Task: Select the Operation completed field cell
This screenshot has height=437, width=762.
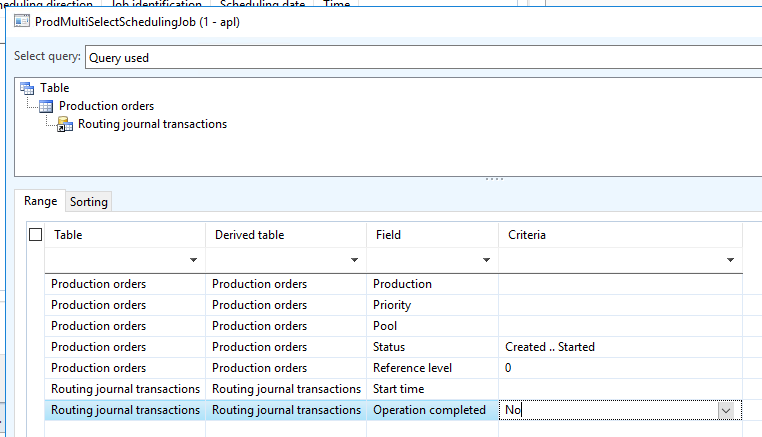Action: point(433,410)
